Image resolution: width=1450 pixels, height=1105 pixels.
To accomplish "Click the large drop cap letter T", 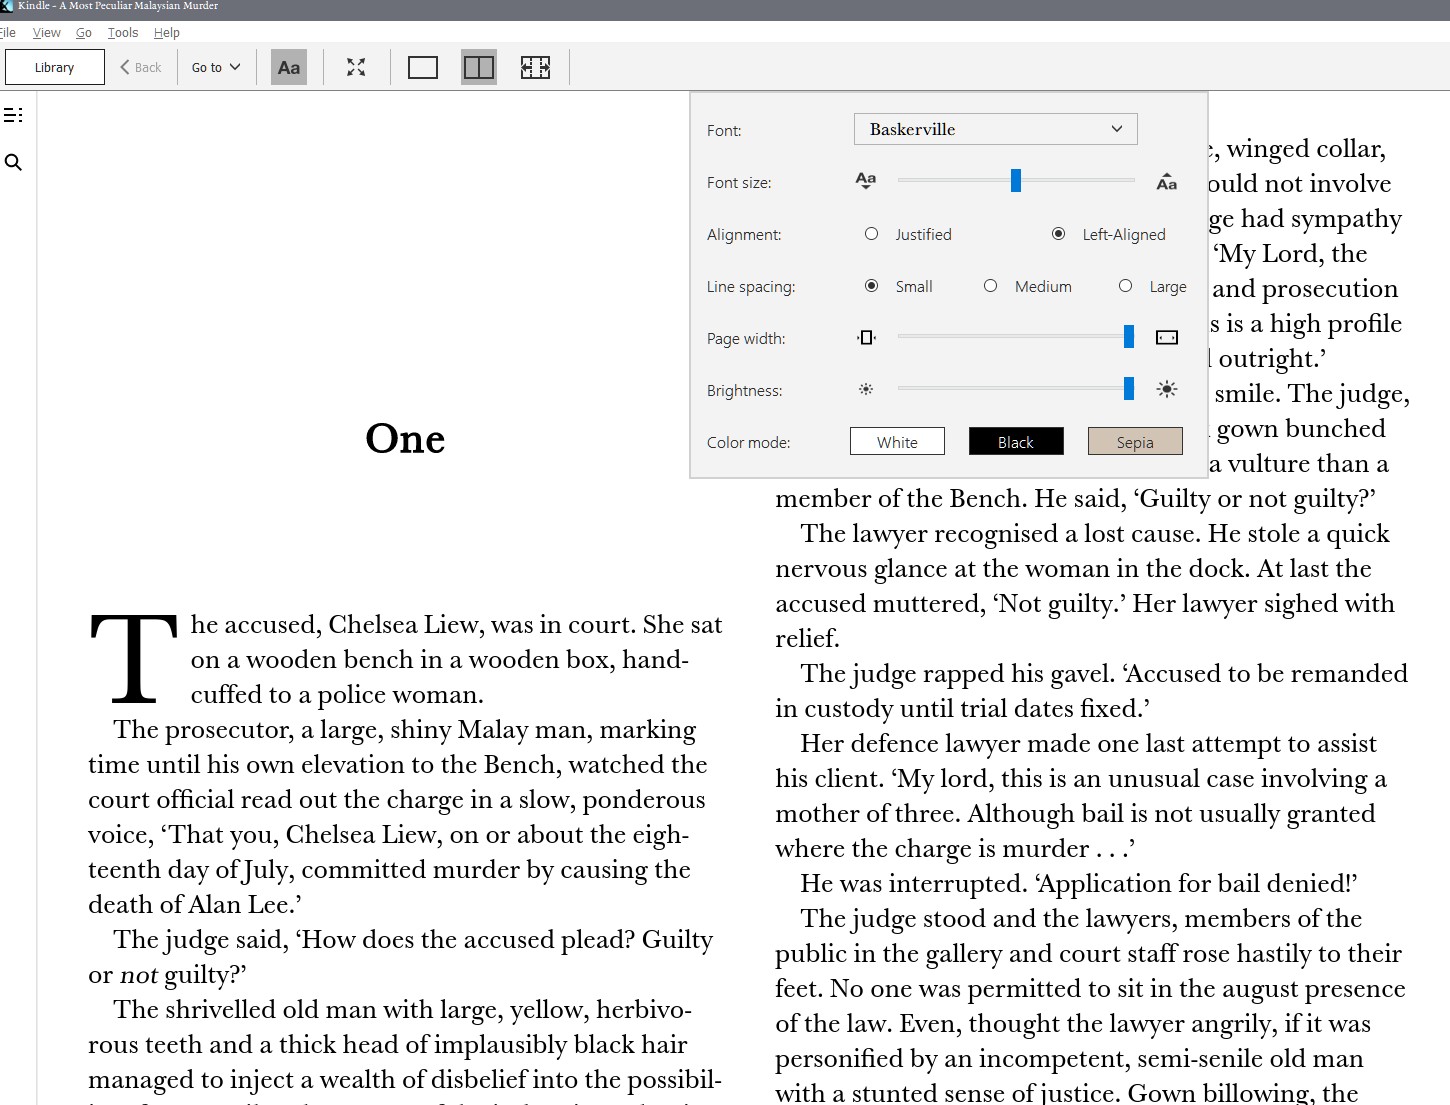I will point(134,658).
